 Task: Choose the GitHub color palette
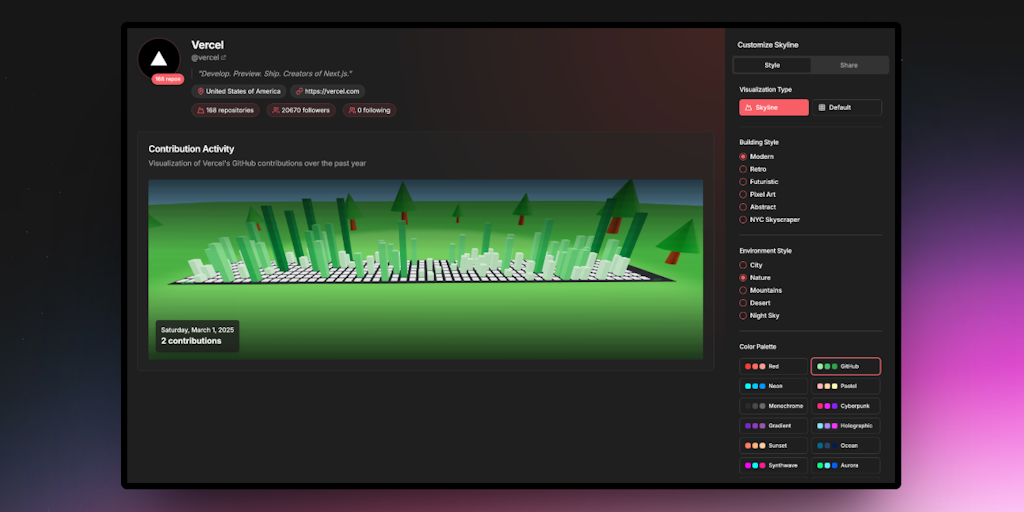pyautogui.click(x=846, y=366)
